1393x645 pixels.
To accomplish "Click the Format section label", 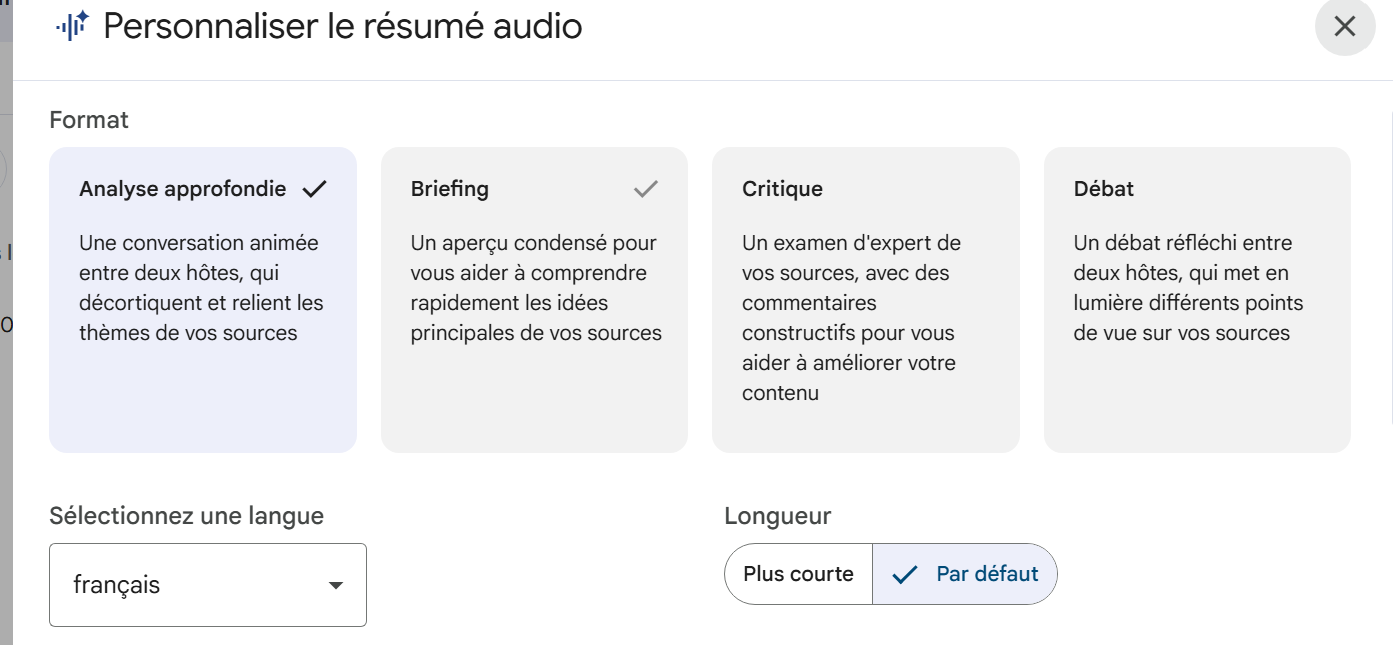I will pos(89,120).
